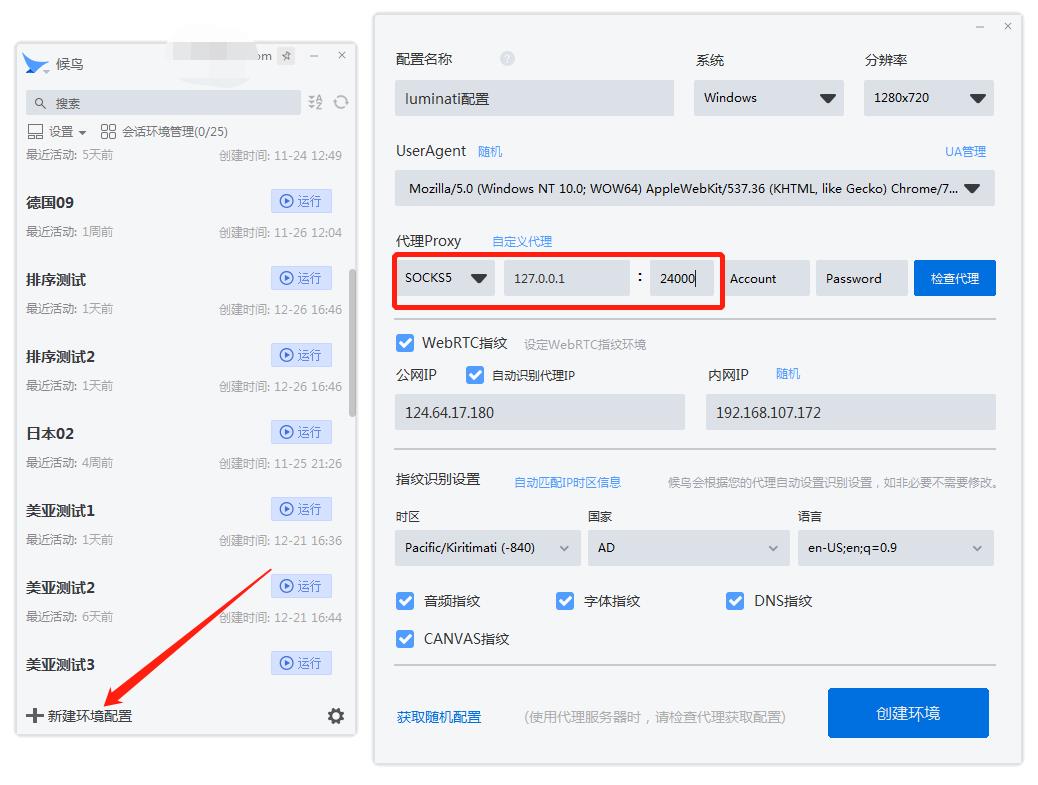The height and width of the screenshot is (785, 1038).
Task: Open the 时区 timezone dropdown
Action: (487, 548)
